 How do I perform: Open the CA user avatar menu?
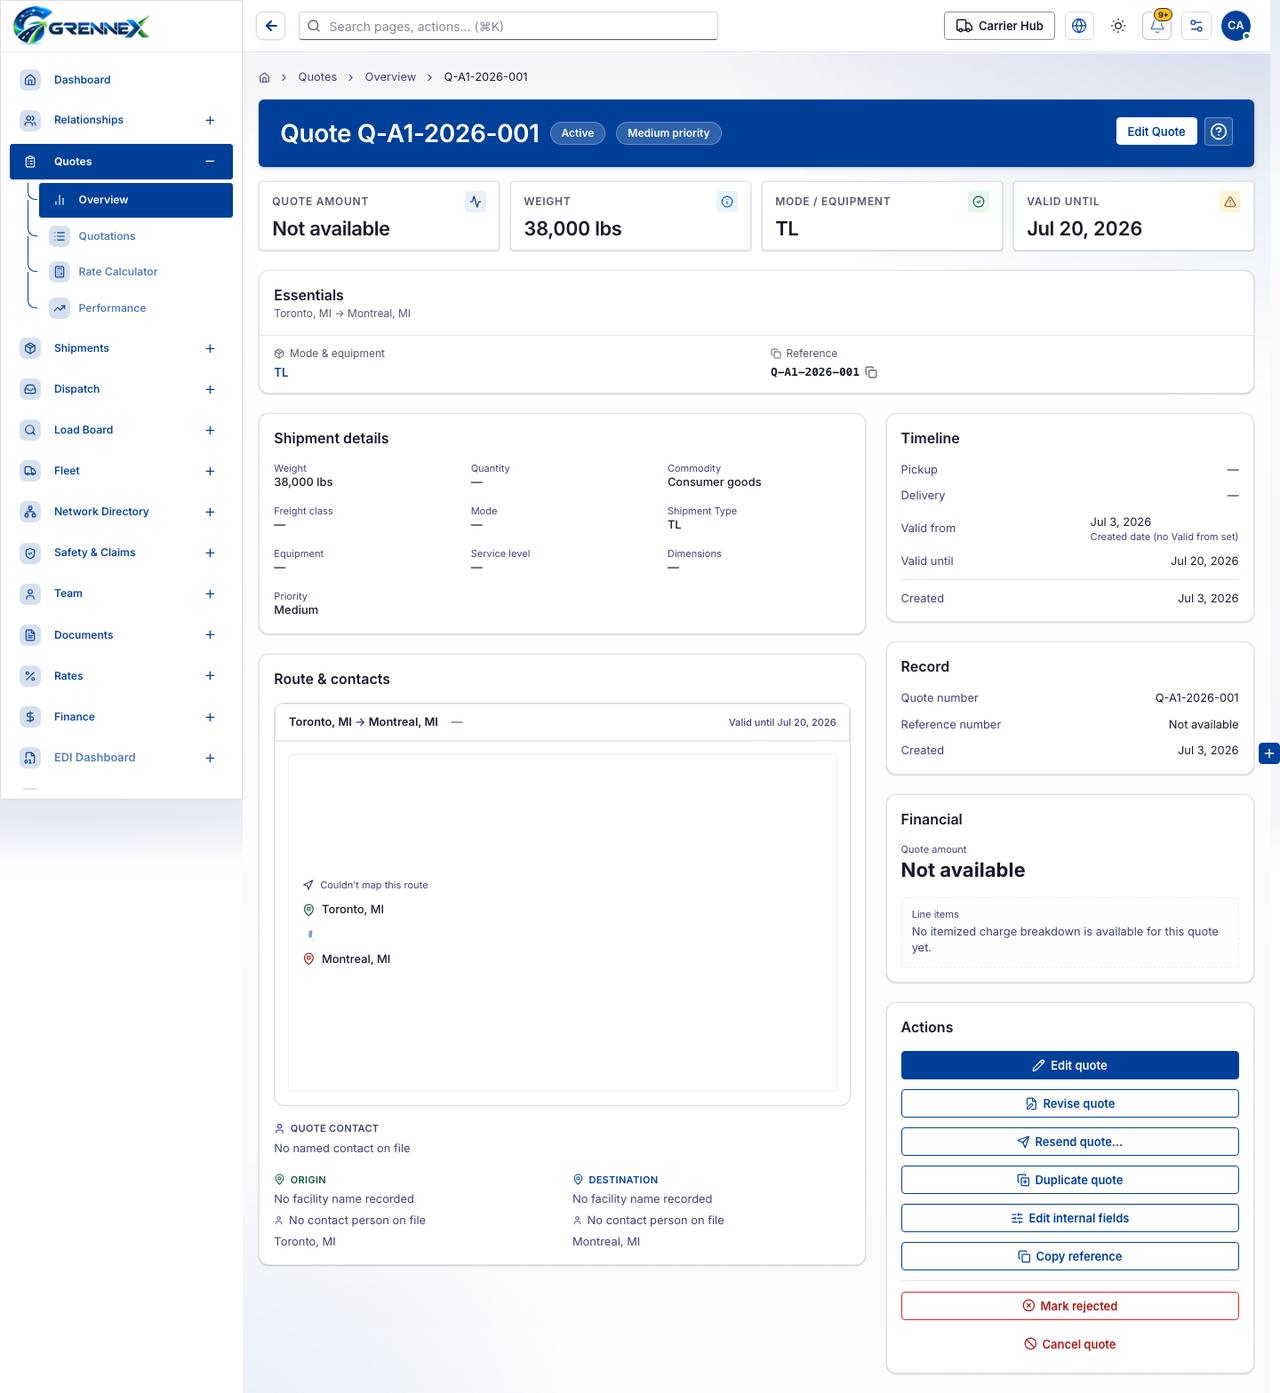[x=1236, y=26]
